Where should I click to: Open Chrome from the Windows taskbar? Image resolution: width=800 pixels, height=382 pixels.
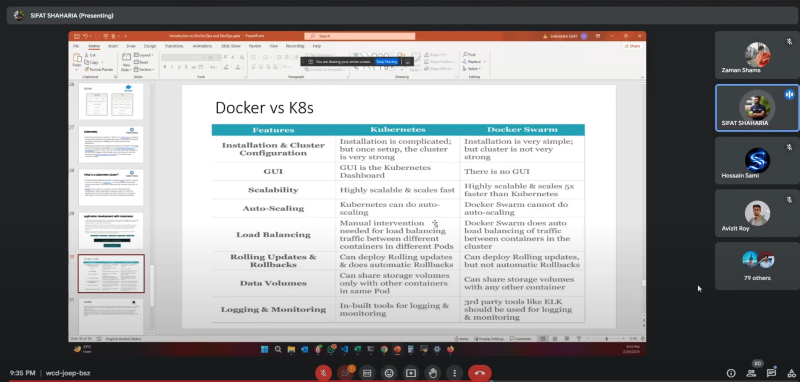[384, 349]
